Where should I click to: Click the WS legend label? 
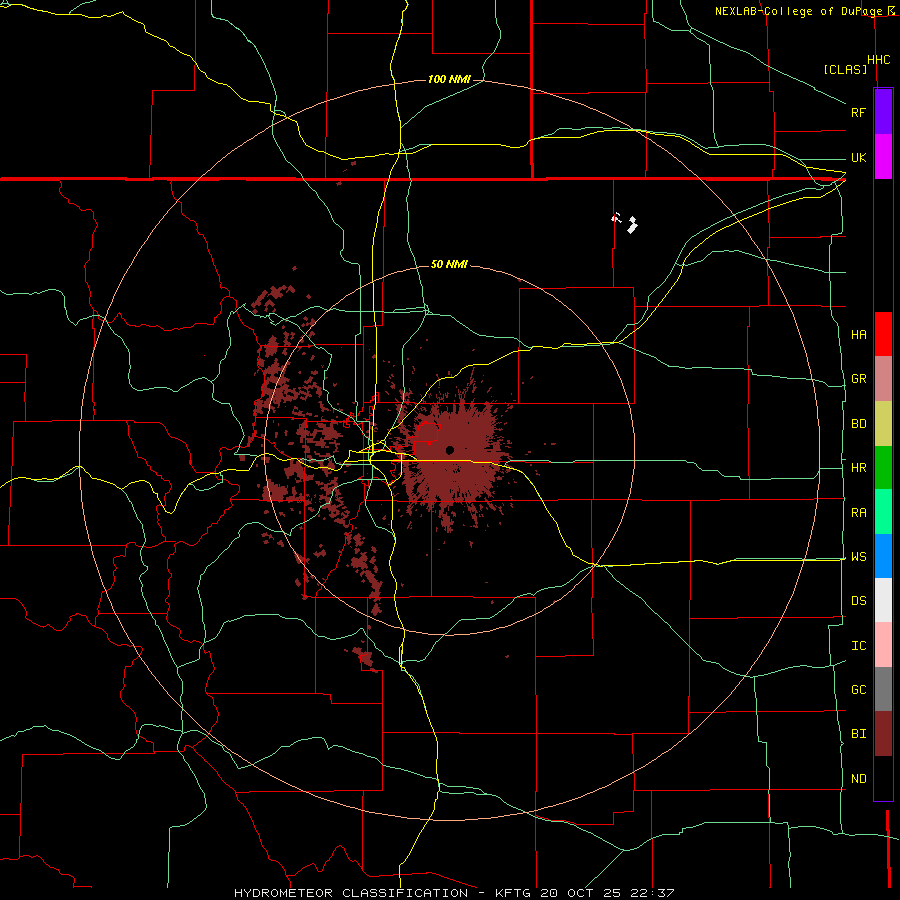pos(858,557)
